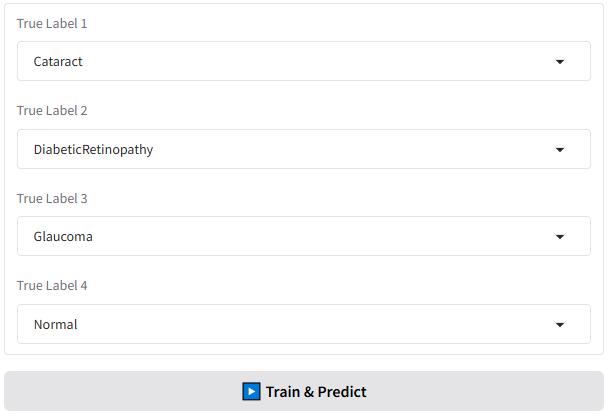Click the caret arrow beside Glaucoma

click(x=560, y=237)
